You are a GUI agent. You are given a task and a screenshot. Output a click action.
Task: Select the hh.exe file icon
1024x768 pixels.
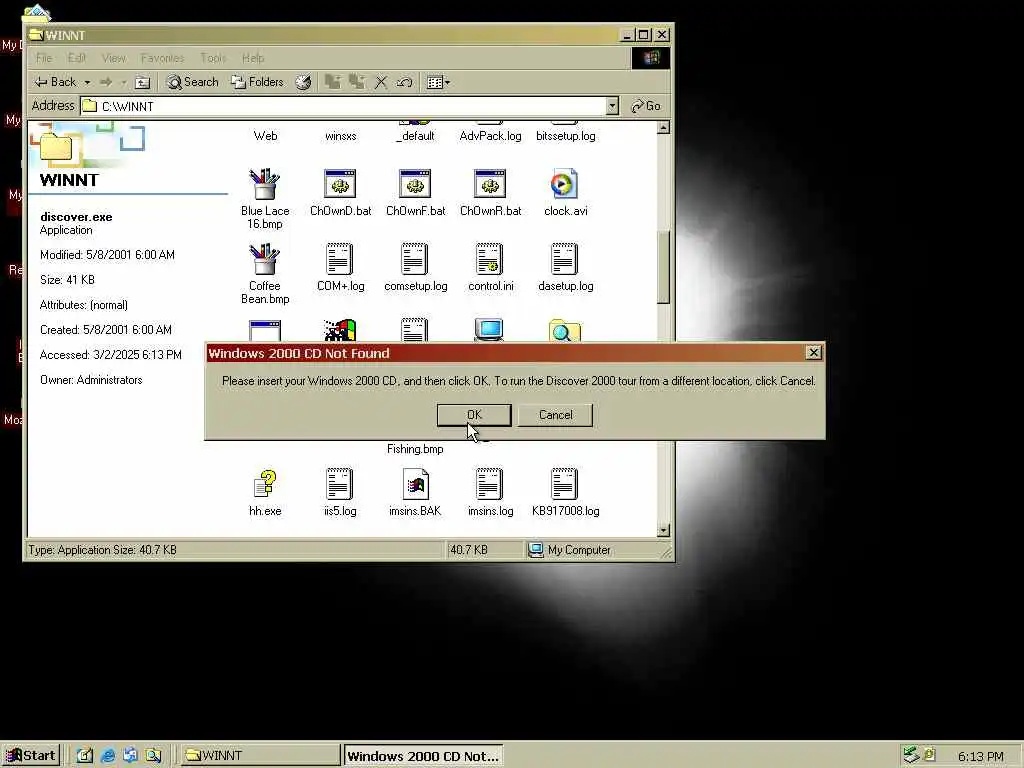tap(265, 485)
